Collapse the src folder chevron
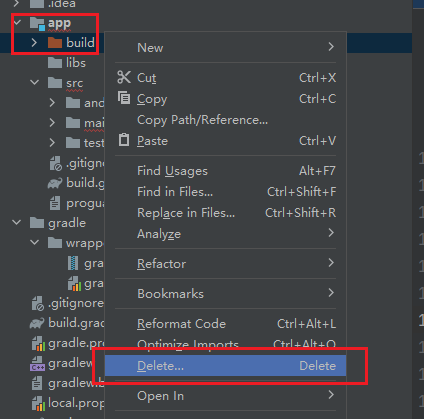Image resolution: width=424 pixels, height=419 pixels. pos(35,82)
